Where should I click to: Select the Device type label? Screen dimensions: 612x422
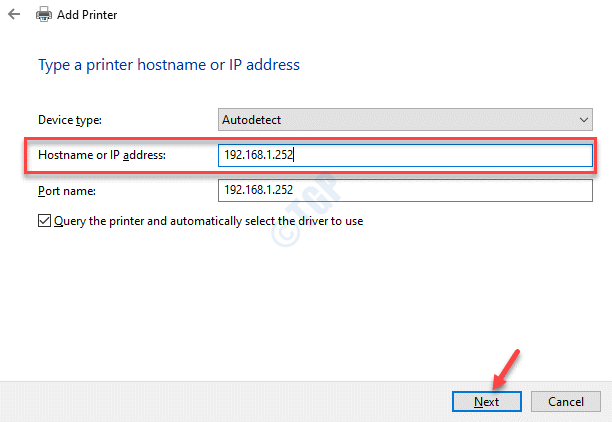click(x=70, y=120)
